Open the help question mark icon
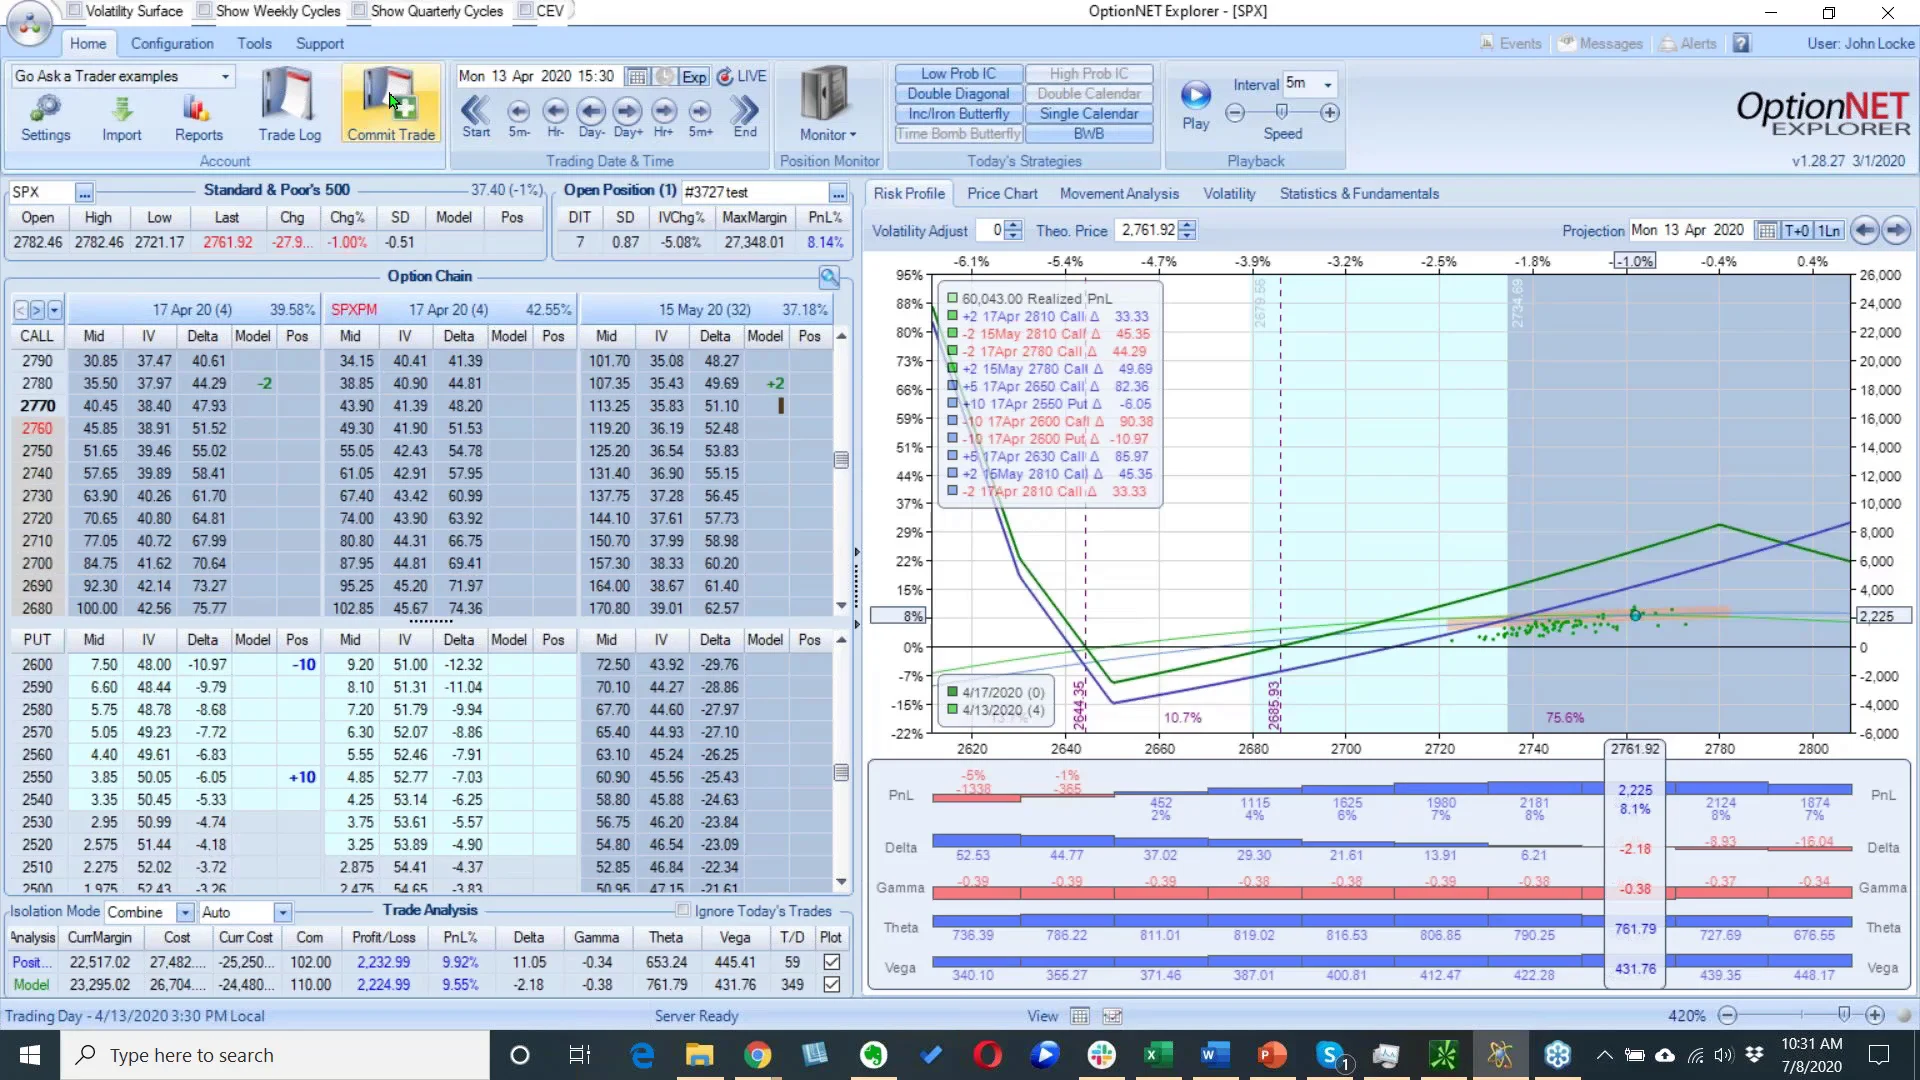This screenshot has width=1920, height=1080. [x=1742, y=44]
